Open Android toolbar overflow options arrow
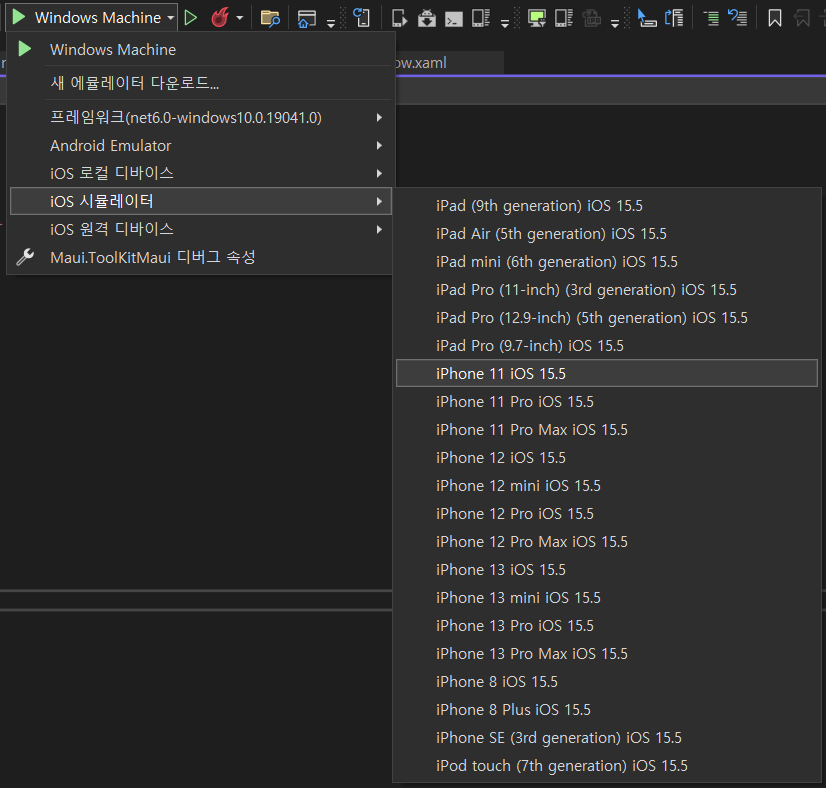The width and height of the screenshot is (826, 788). point(505,24)
